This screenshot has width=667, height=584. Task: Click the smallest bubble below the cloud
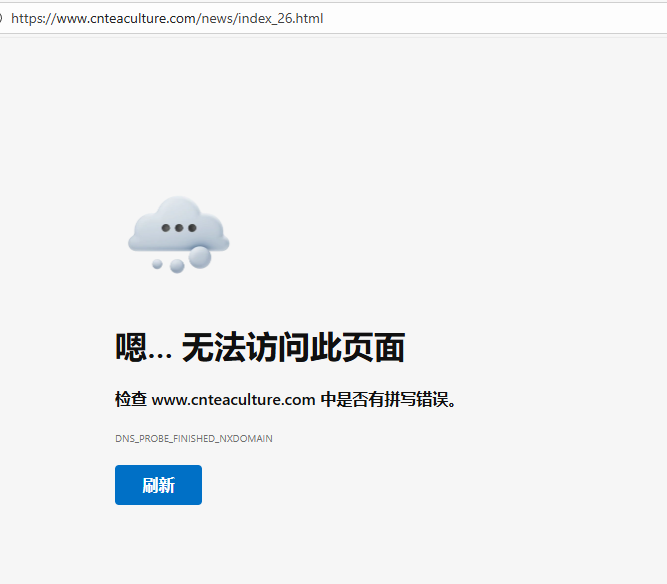tap(157, 264)
